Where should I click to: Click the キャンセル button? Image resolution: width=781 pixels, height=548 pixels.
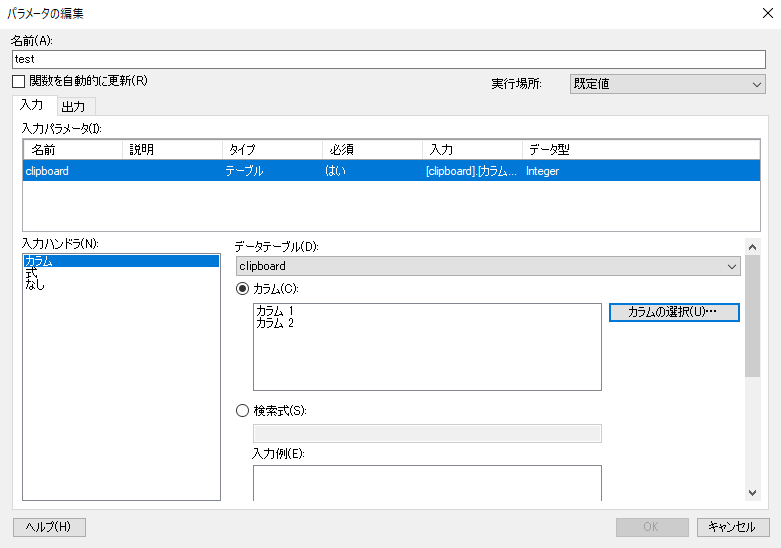click(x=733, y=527)
